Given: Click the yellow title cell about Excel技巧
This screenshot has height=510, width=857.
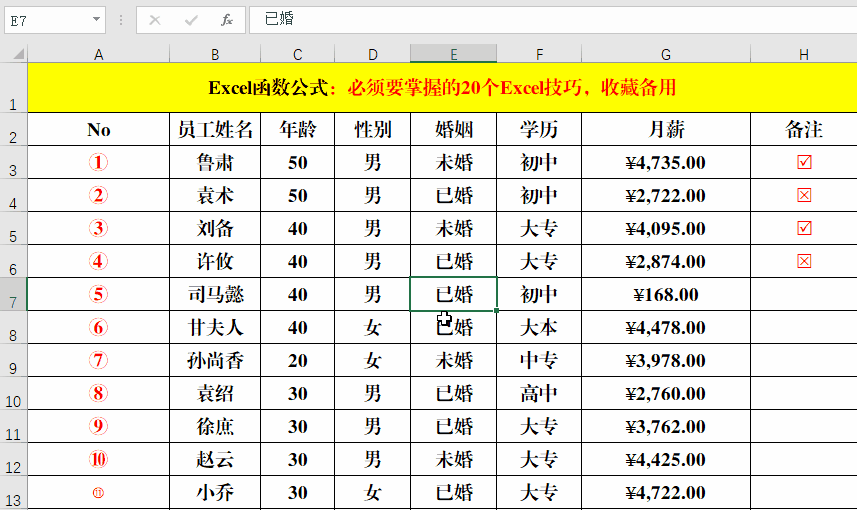Looking at the screenshot, I should point(442,88).
